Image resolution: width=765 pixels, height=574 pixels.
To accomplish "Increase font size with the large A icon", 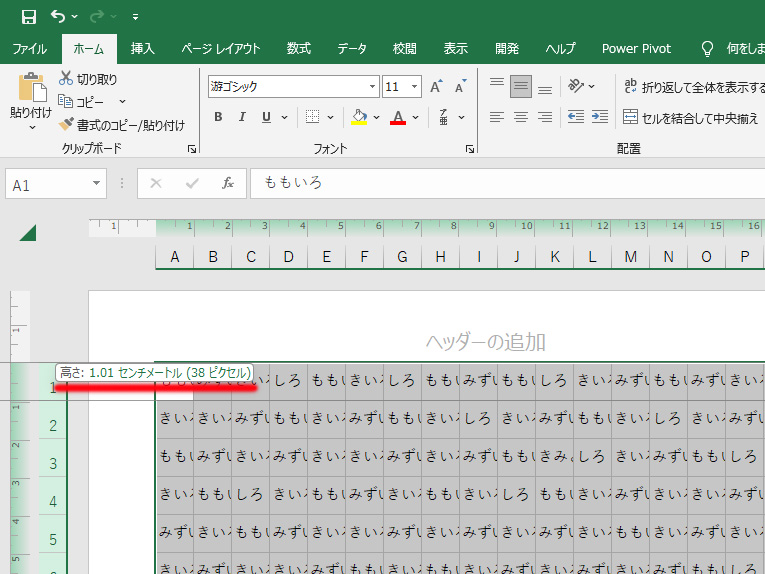I will click(x=436, y=87).
